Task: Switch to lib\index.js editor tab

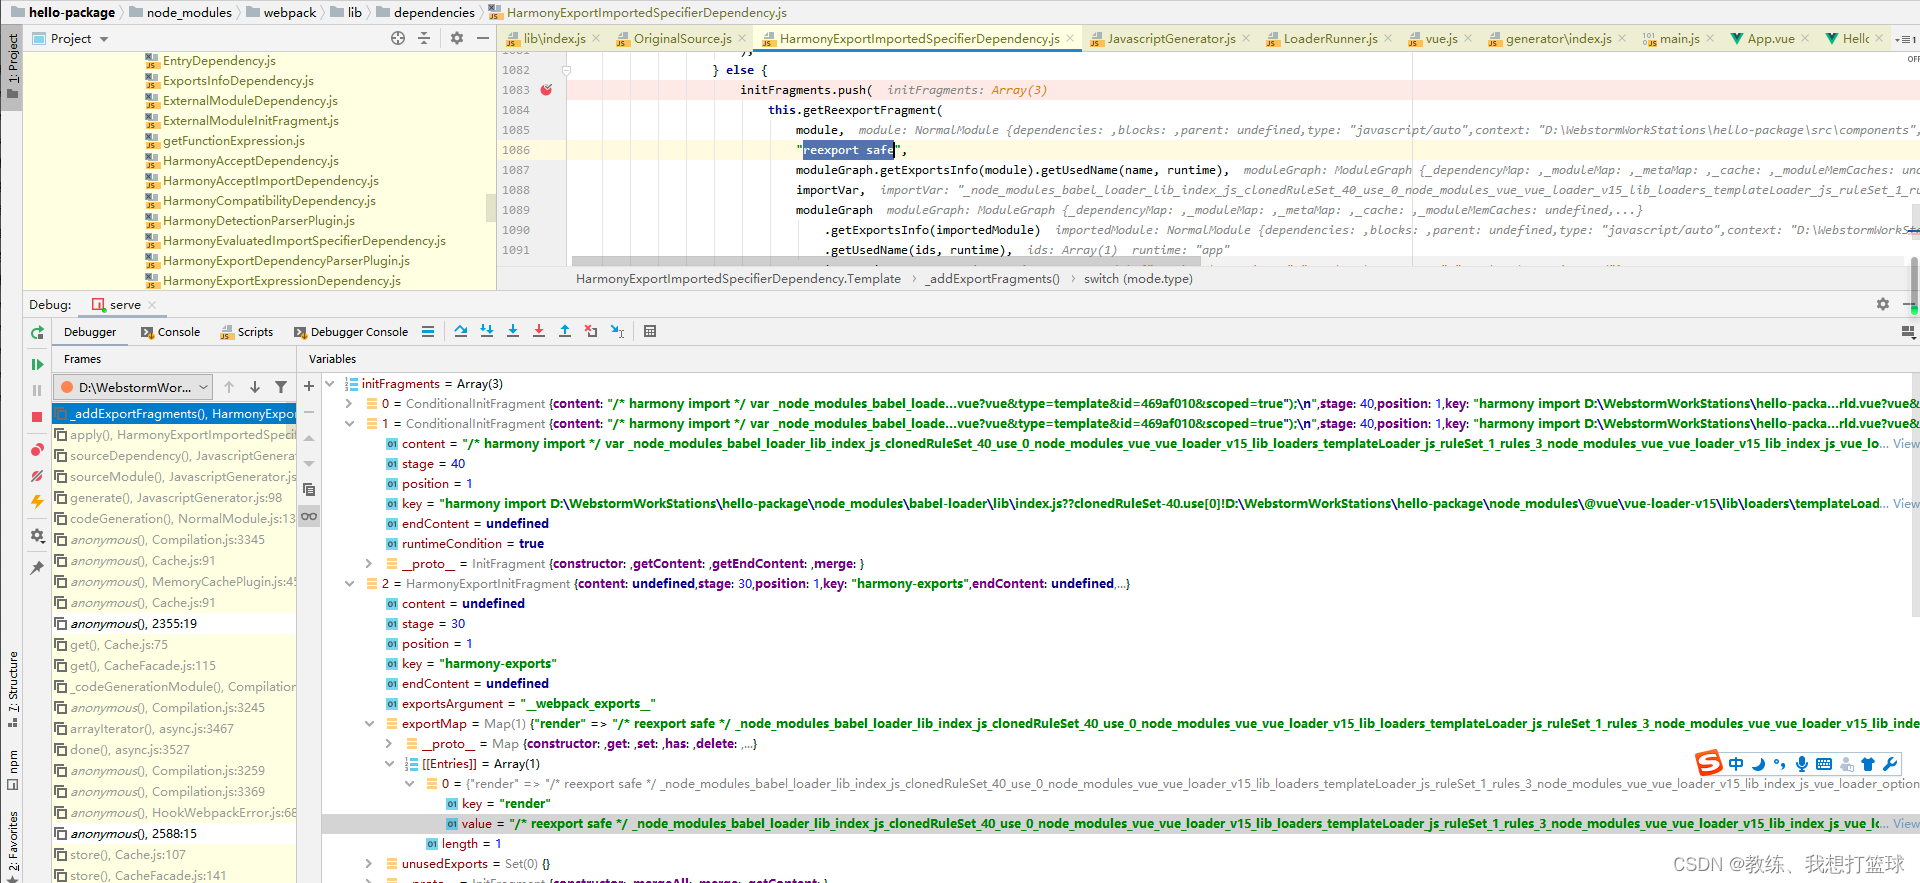Action: 554,39
